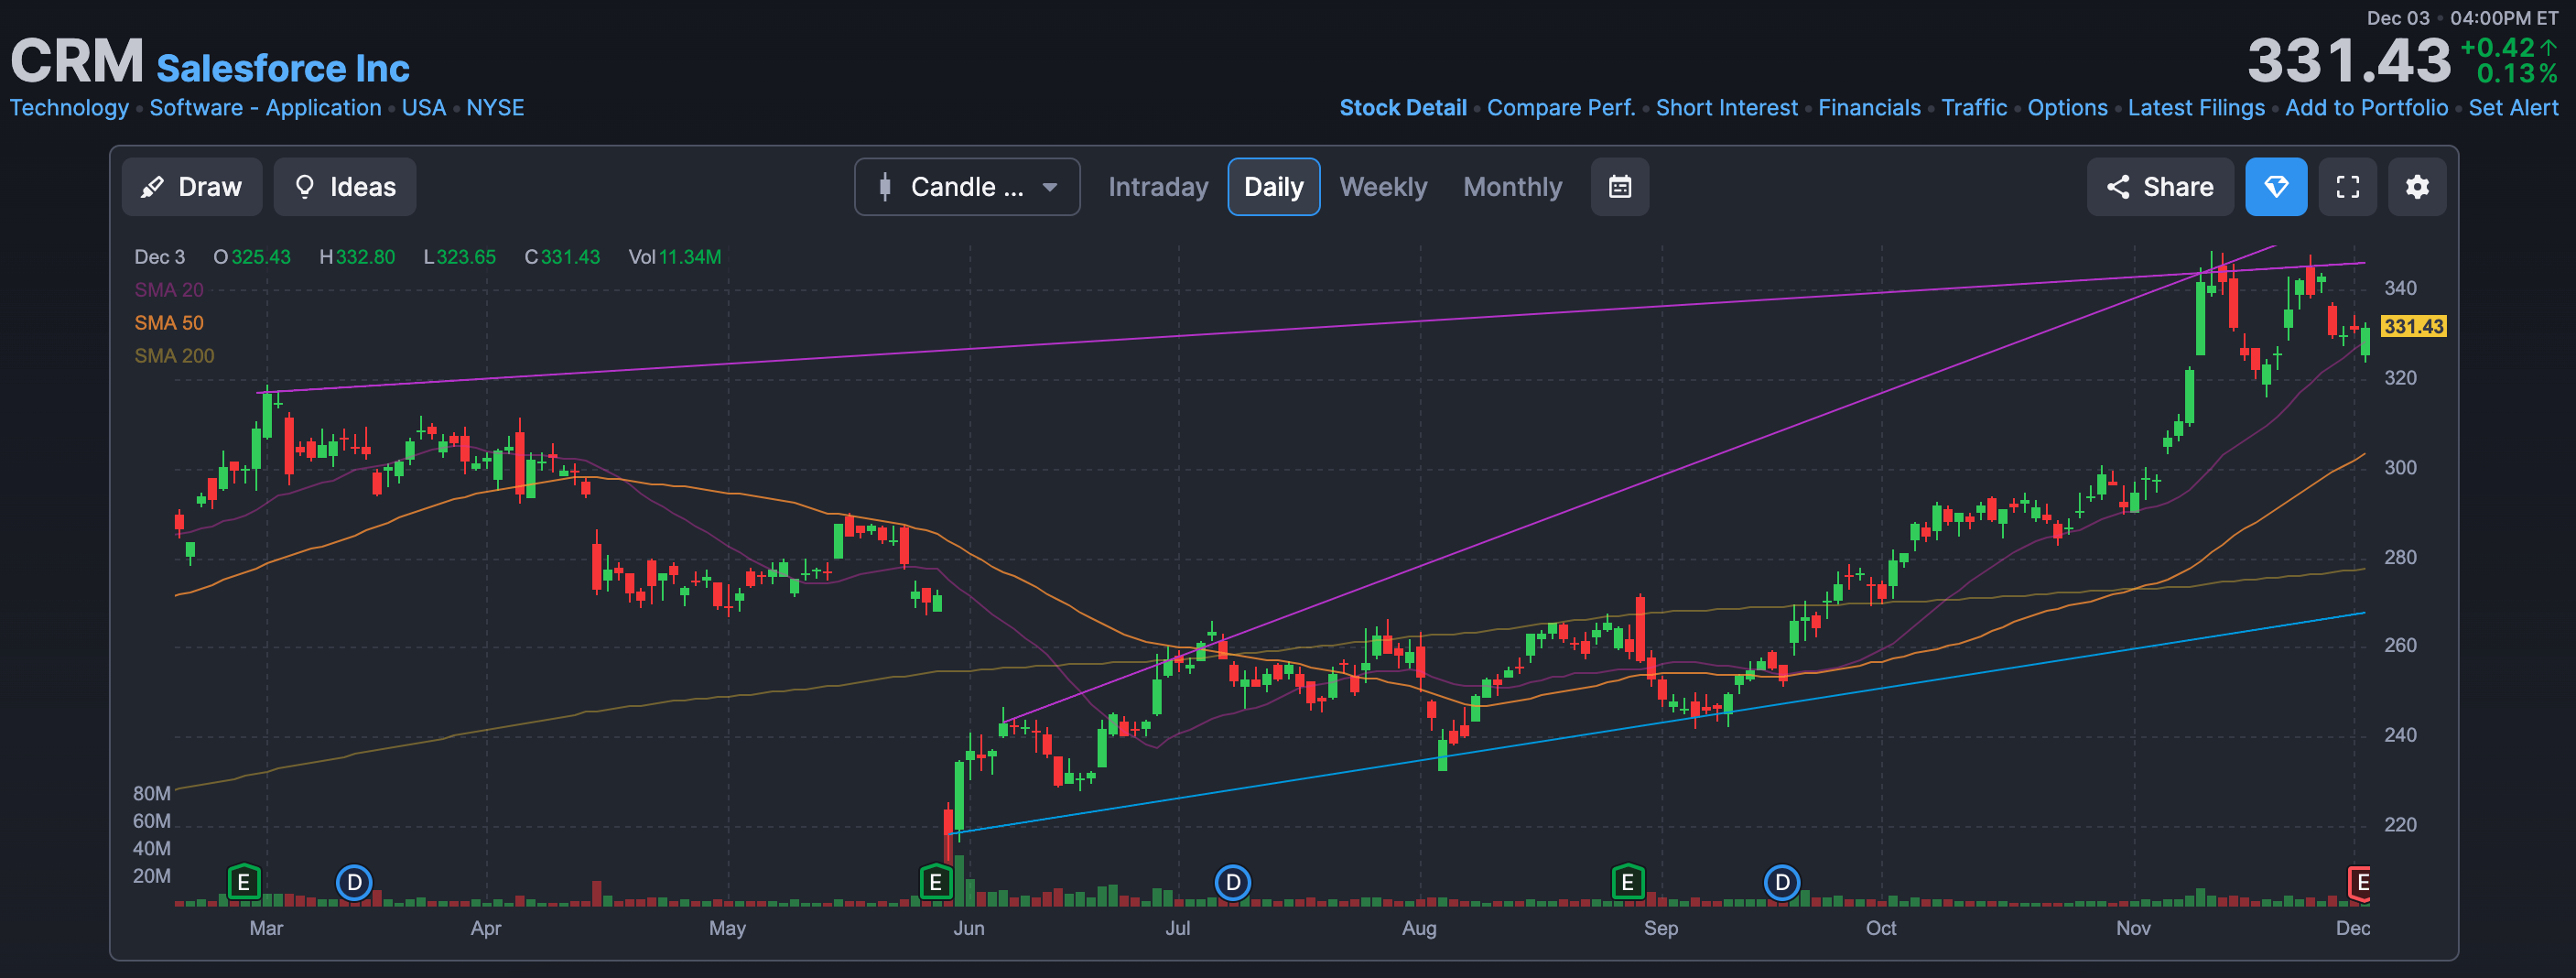Image resolution: width=2576 pixels, height=978 pixels.
Task: Click the low price L 323.65
Action: [x=460, y=257]
